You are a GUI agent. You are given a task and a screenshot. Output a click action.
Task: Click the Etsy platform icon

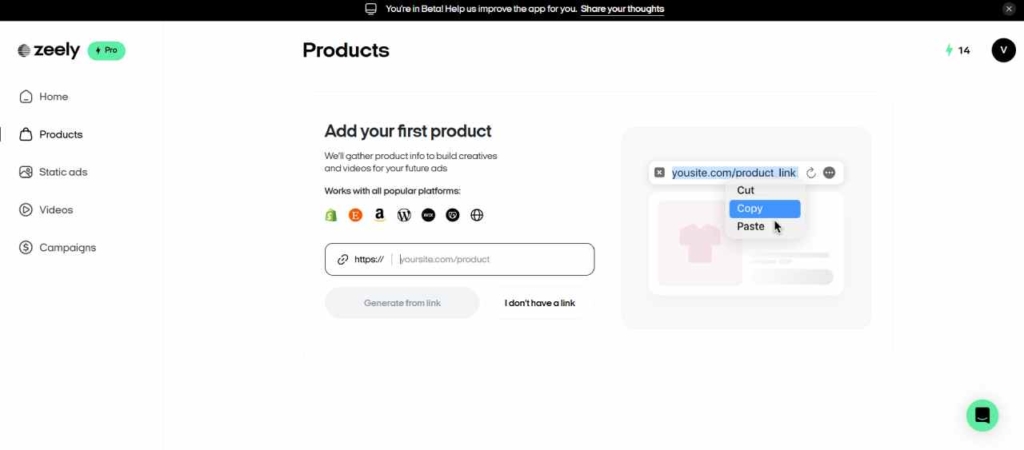click(x=355, y=215)
